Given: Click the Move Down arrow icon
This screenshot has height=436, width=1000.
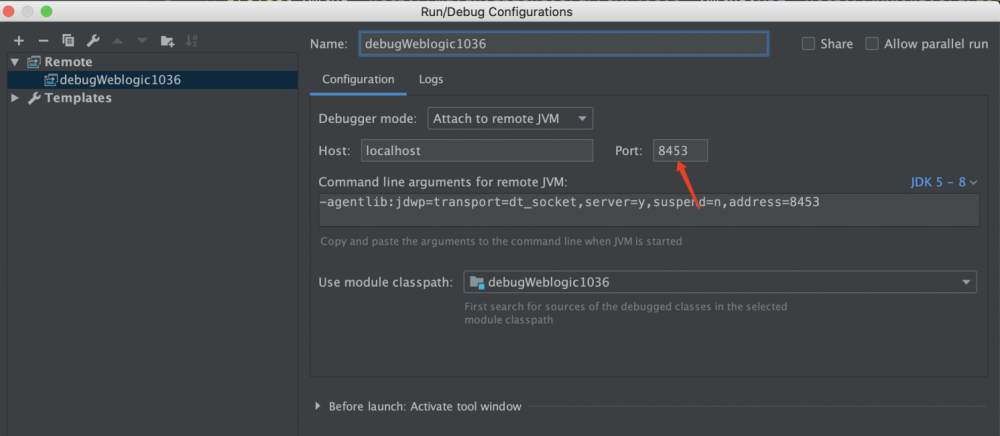Looking at the screenshot, I should click(x=142, y=41).
